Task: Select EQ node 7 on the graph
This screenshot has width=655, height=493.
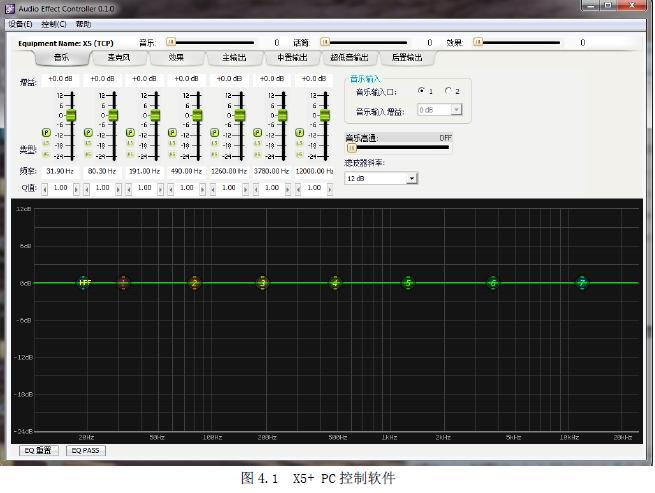Action: [582, 283]
